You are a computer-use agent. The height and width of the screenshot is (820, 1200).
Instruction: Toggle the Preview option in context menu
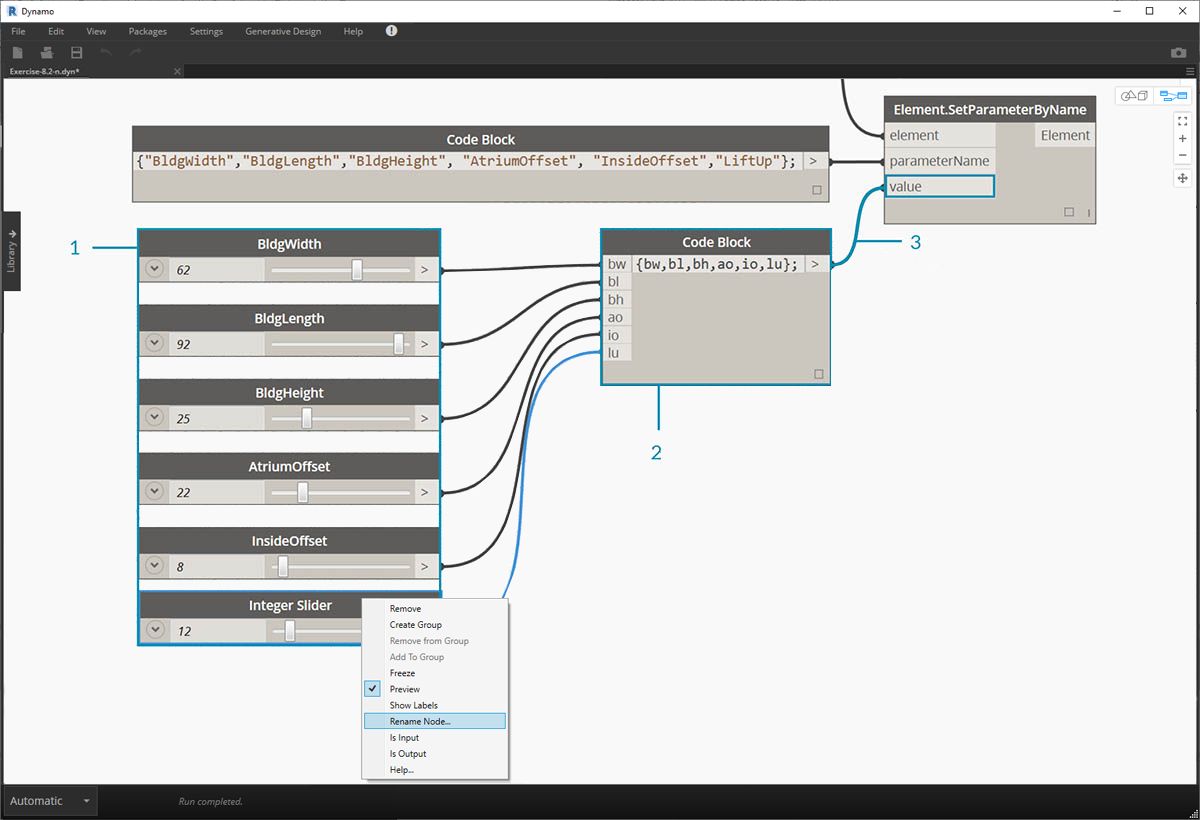tap(405, 689)
